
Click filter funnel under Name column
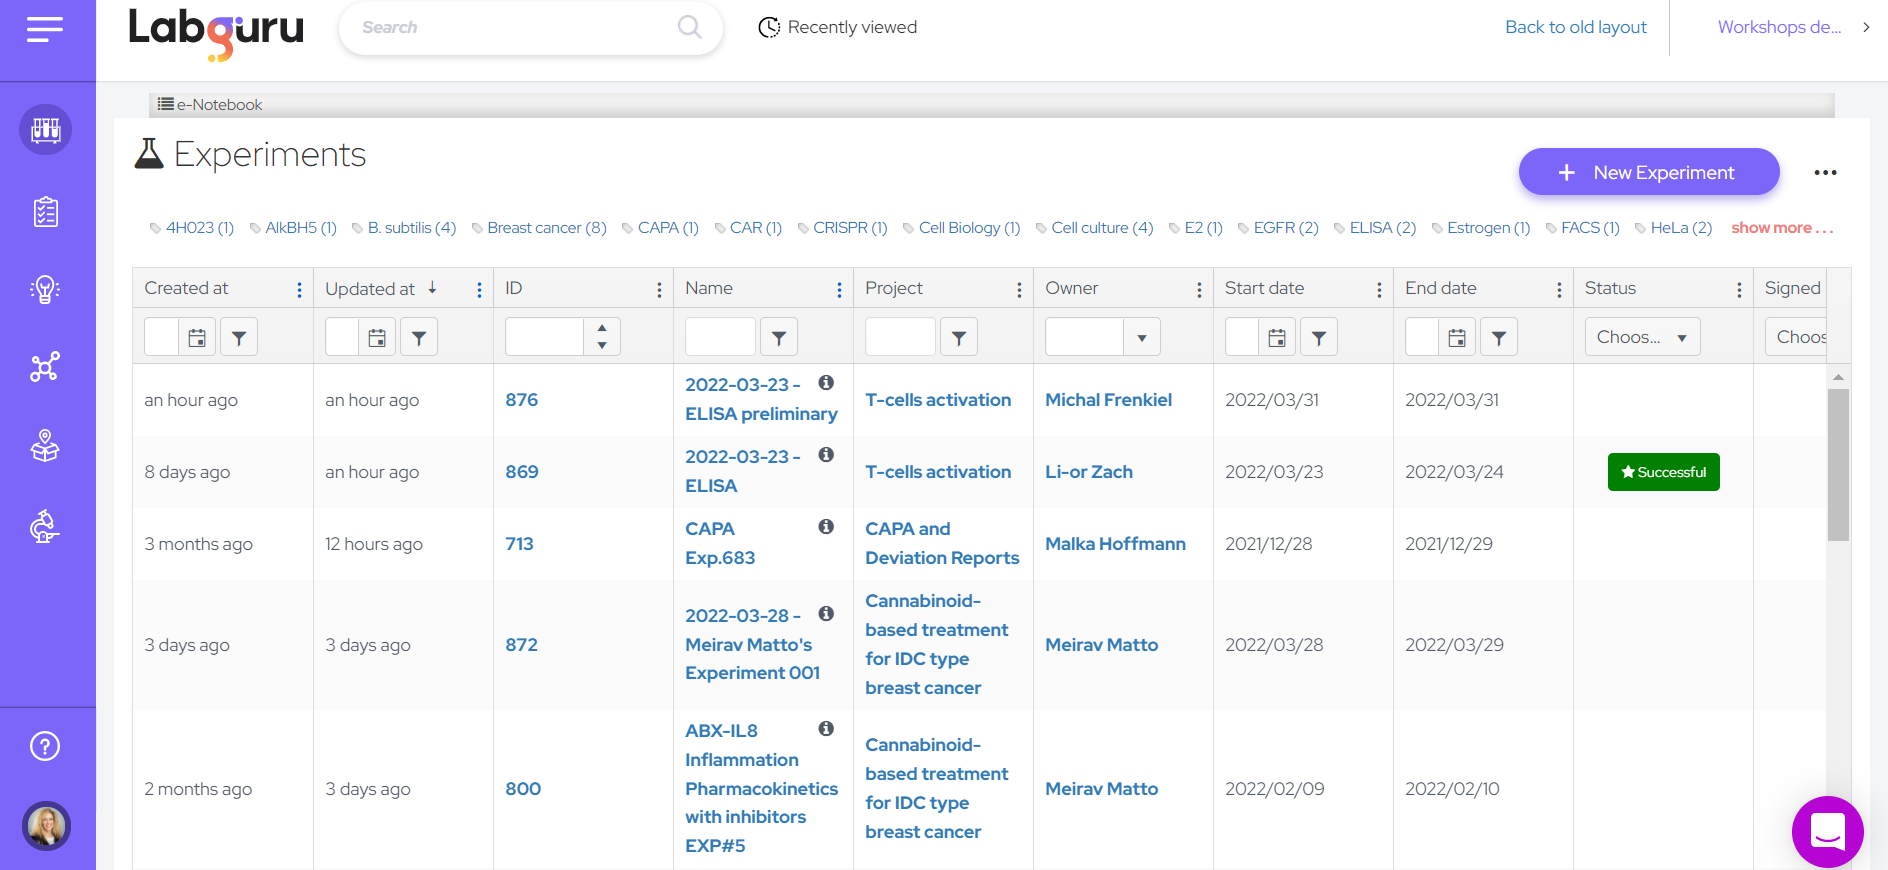coord(779,338)
